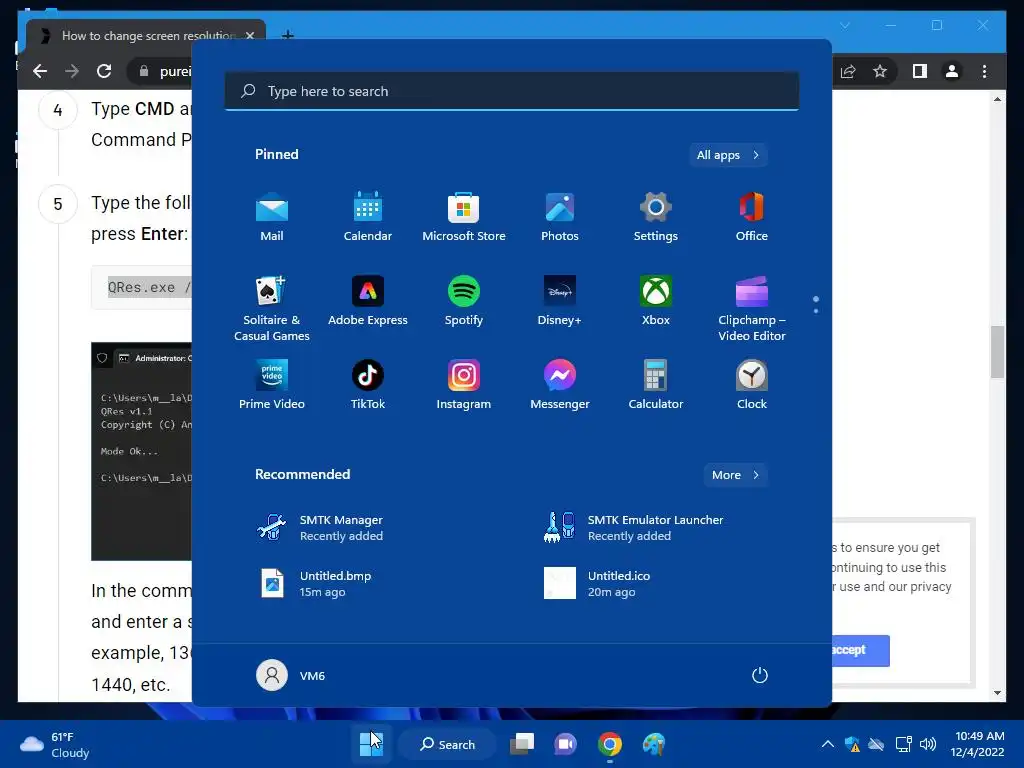The width and height of the screenshot is (1024, 768).
Task: Click the Chrome tab search chevron
Action: point(845,25)
